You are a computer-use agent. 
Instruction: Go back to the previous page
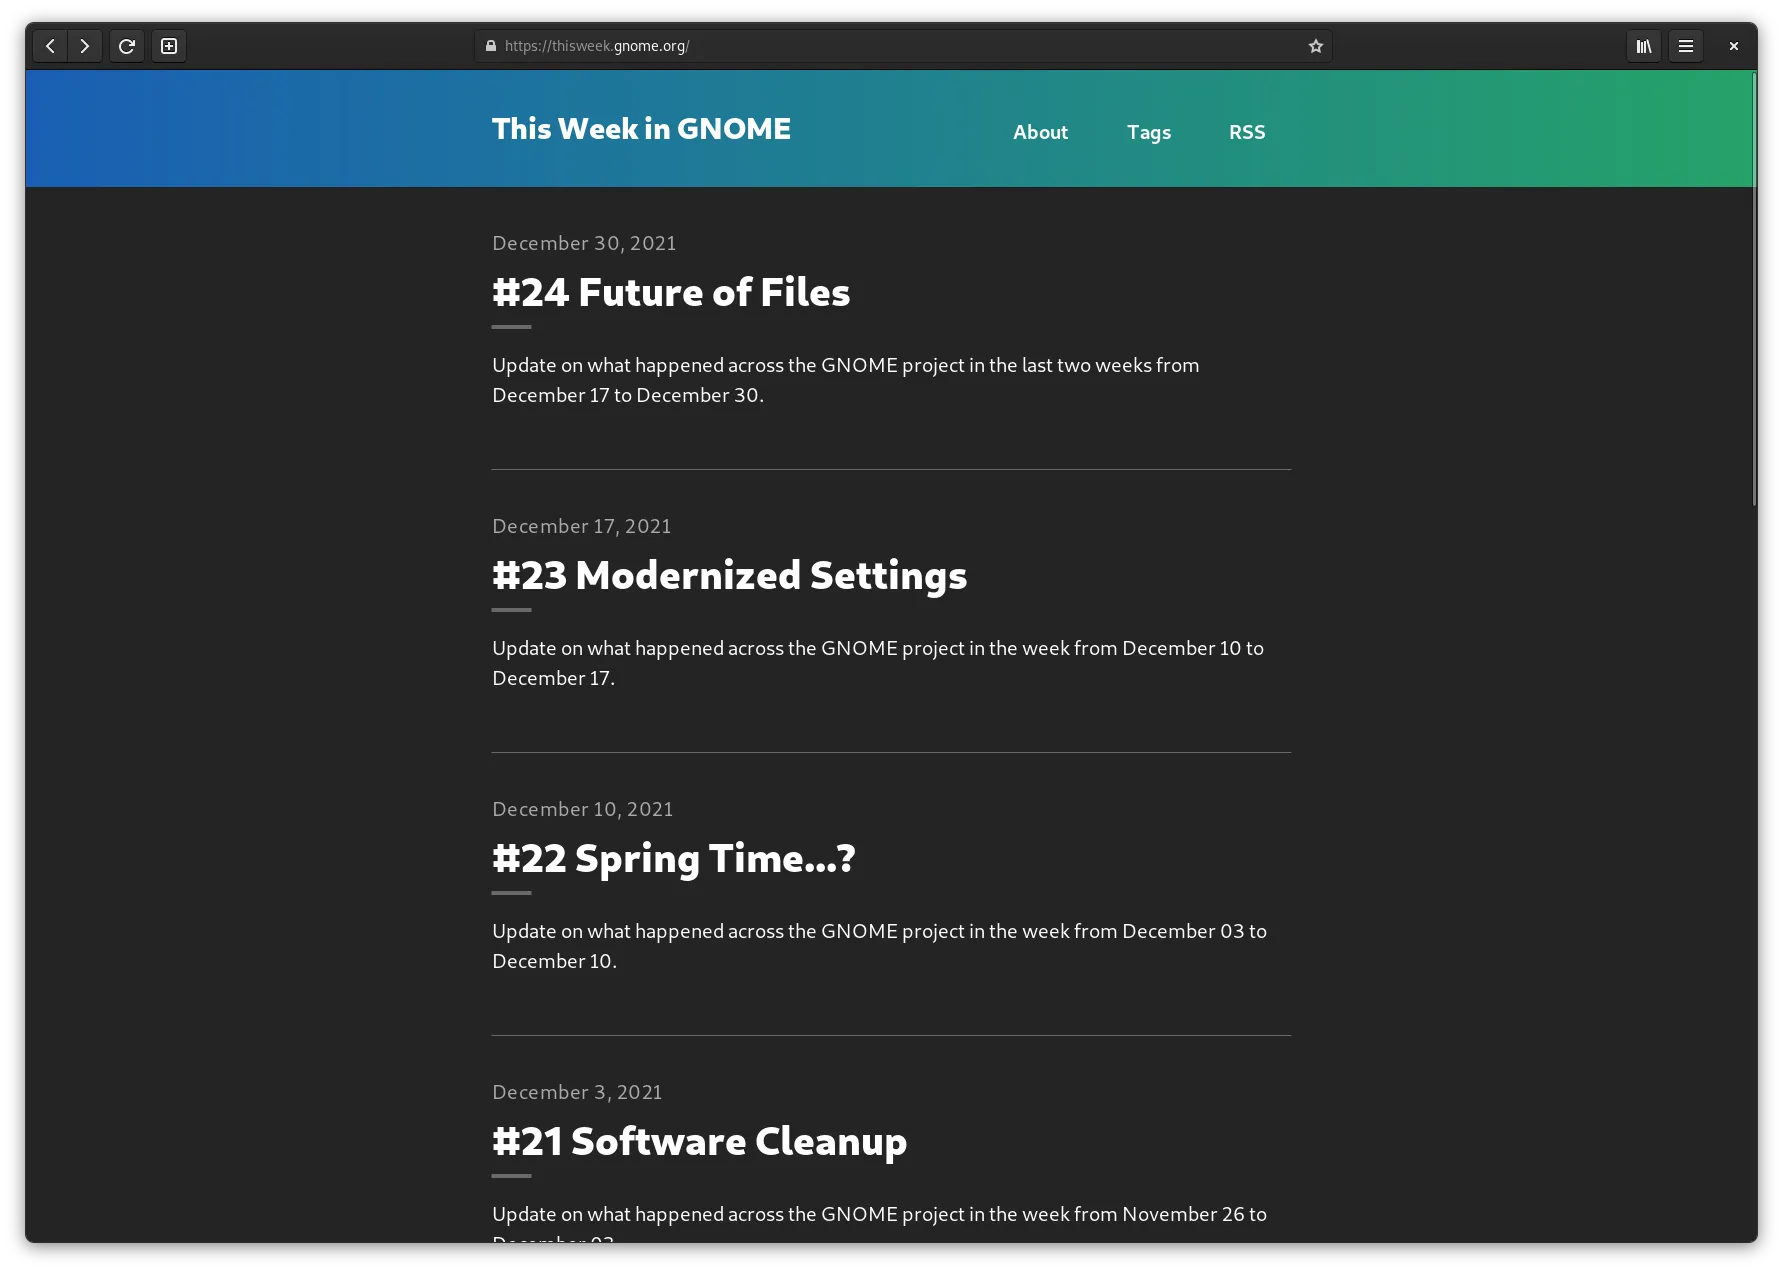pyautogui.click(x=50, y=46)
